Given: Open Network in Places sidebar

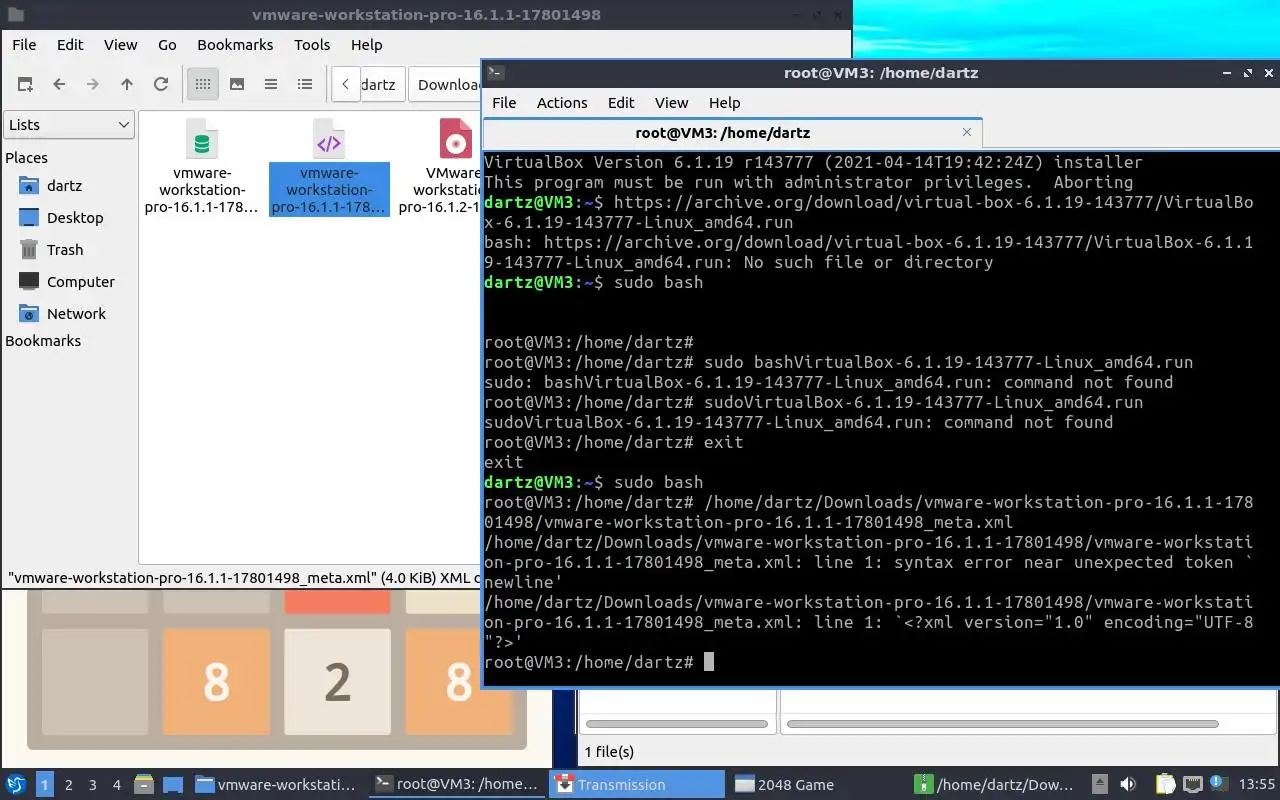Looking at the screenshot, I should 76,314.
